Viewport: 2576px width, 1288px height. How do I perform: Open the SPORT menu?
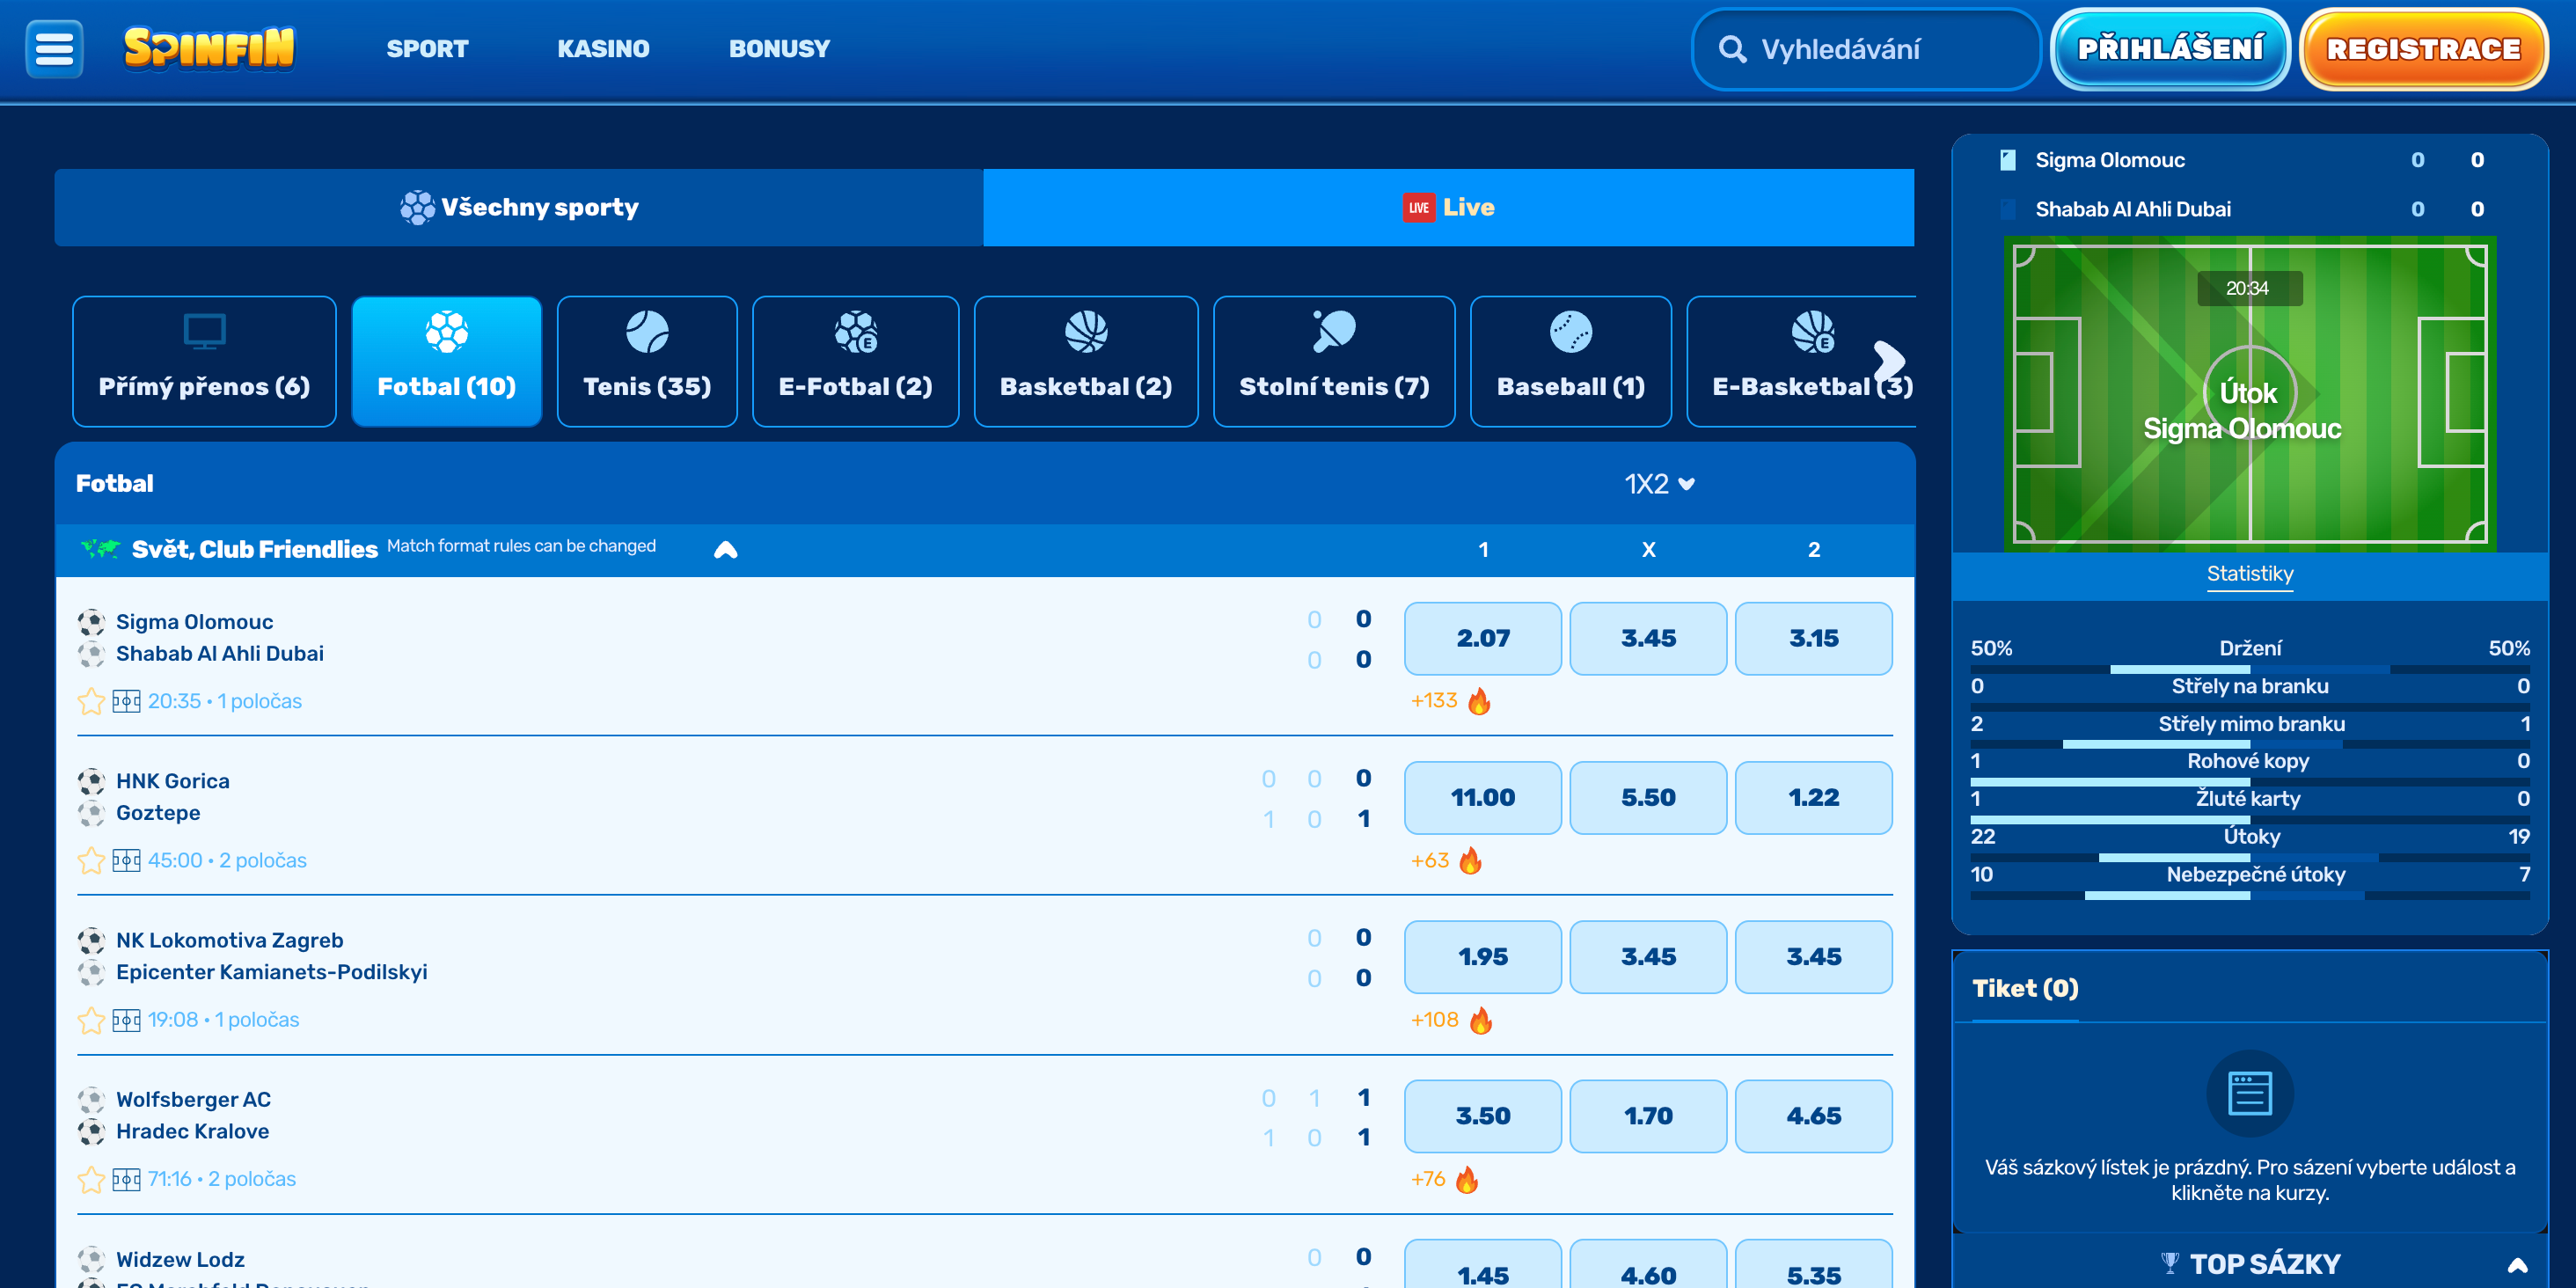click(427, 49)
